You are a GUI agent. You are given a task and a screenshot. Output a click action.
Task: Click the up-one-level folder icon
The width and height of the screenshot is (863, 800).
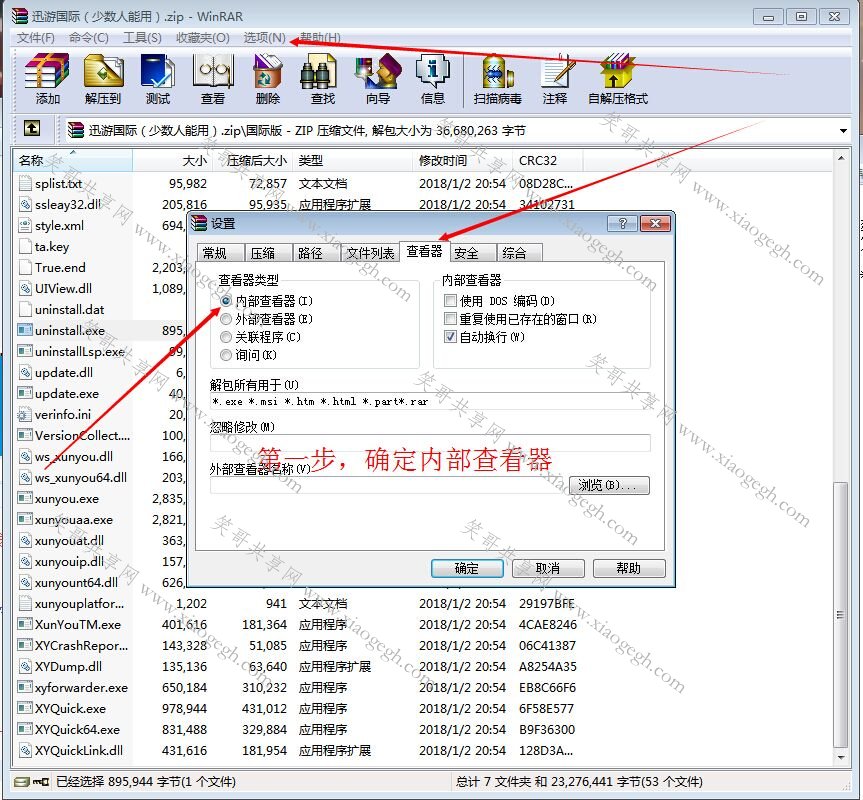32,129
